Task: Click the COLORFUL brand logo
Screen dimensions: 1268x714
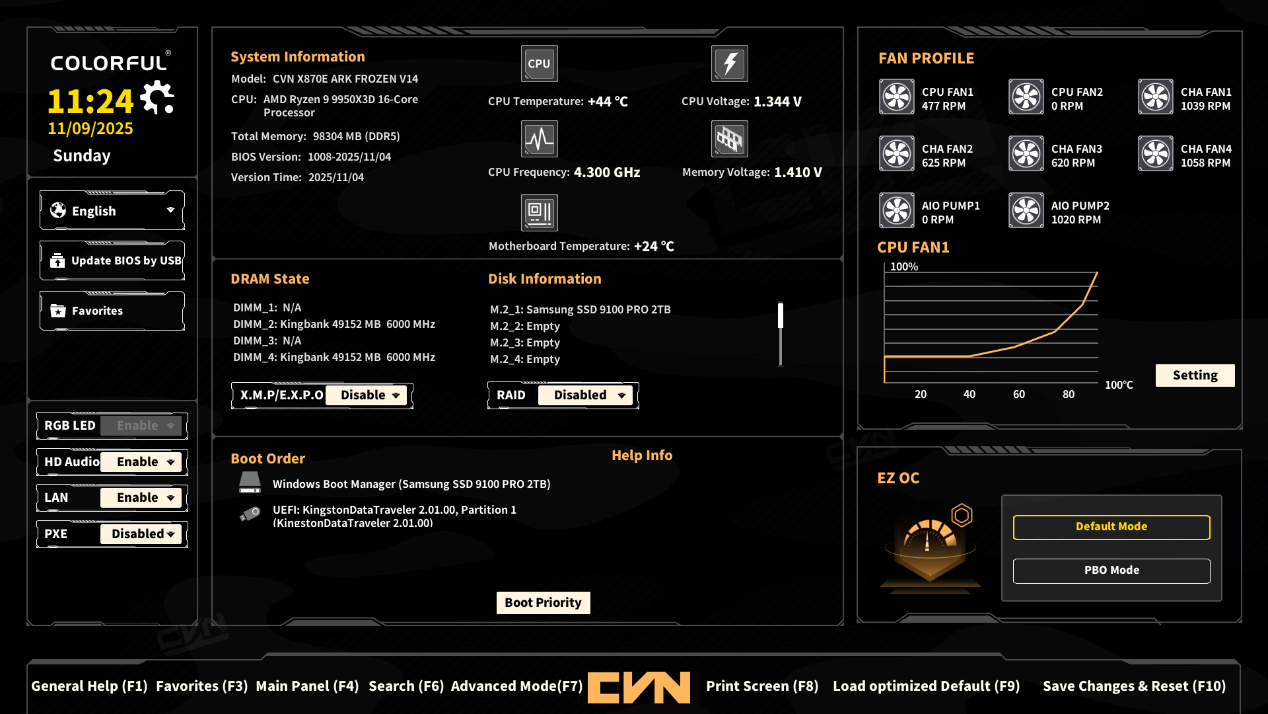Action: click(x=110, y=63)
